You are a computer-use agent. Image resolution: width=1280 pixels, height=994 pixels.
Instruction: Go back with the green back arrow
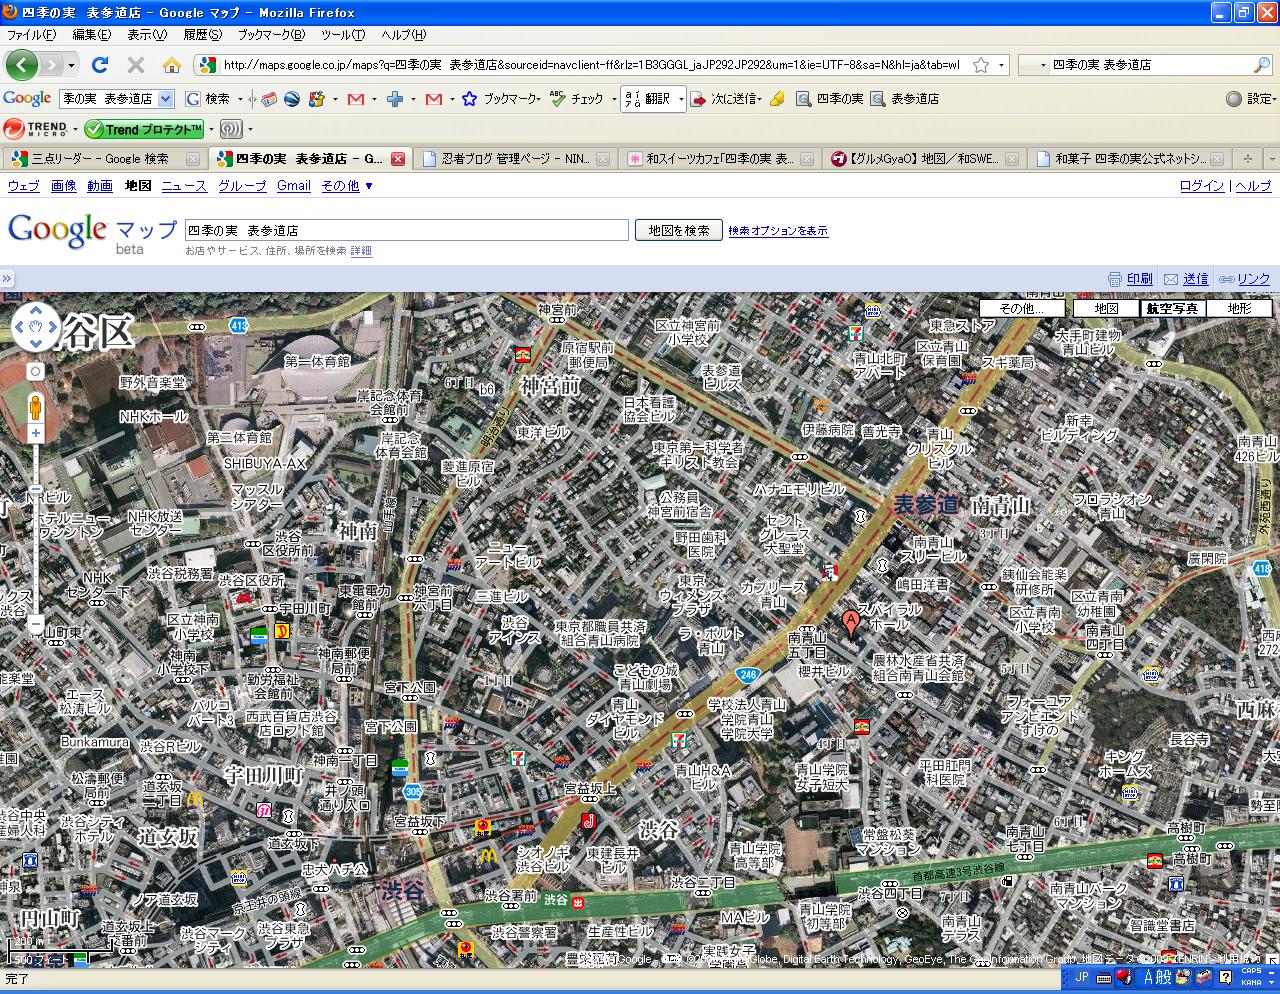tap(22, 65)
